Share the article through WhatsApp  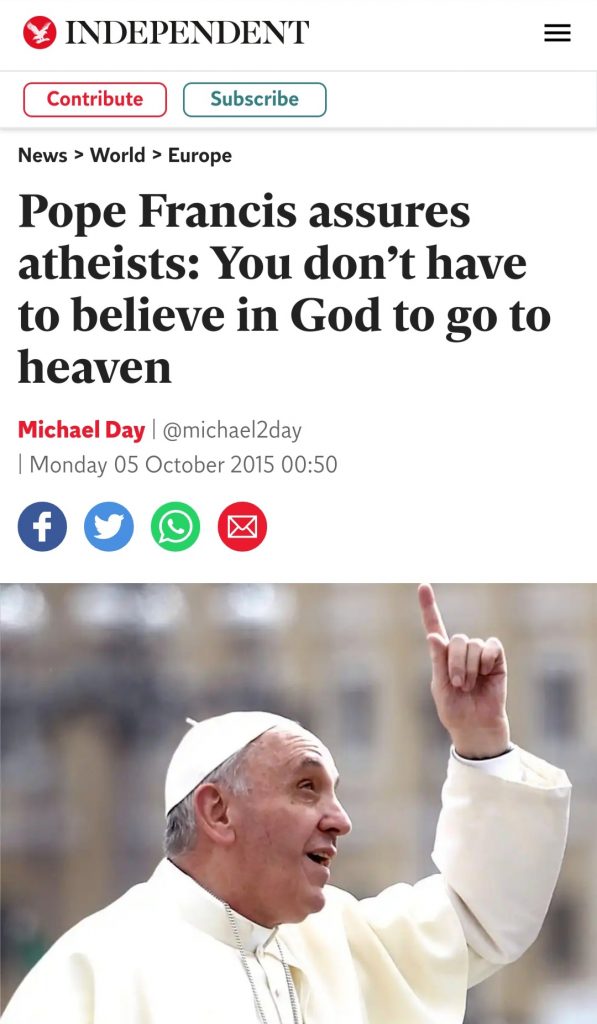point(176,526)
